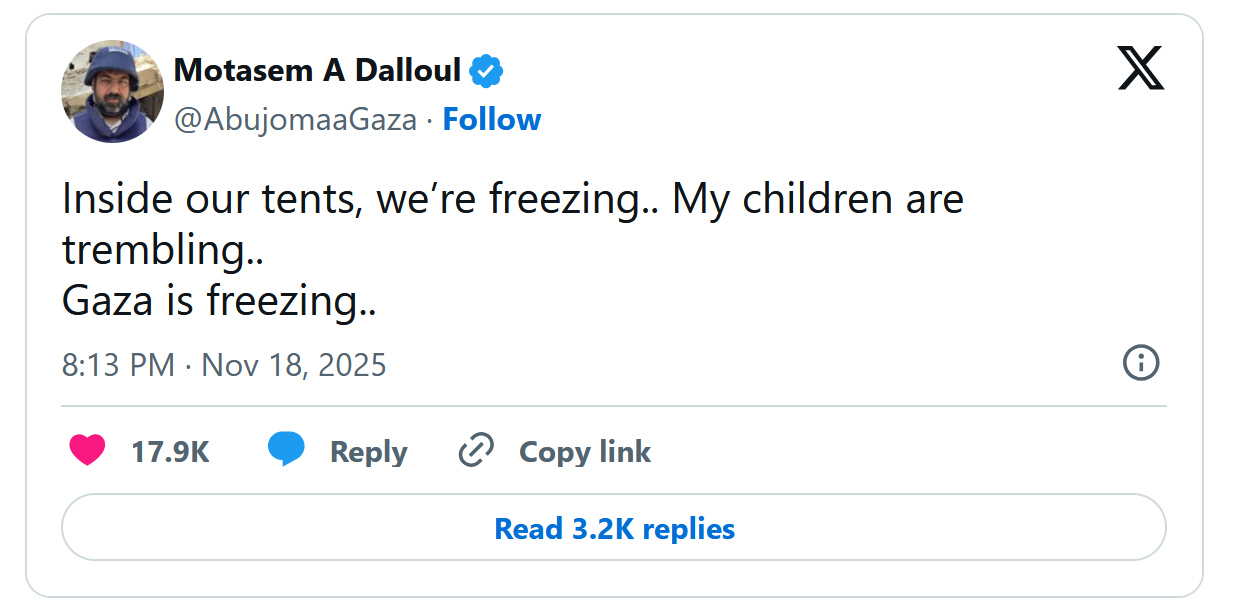Click the X logo in the tweet corner
Viewport: 1233px width, 614px height.
pyautogui.click(x=1140, y=69)
